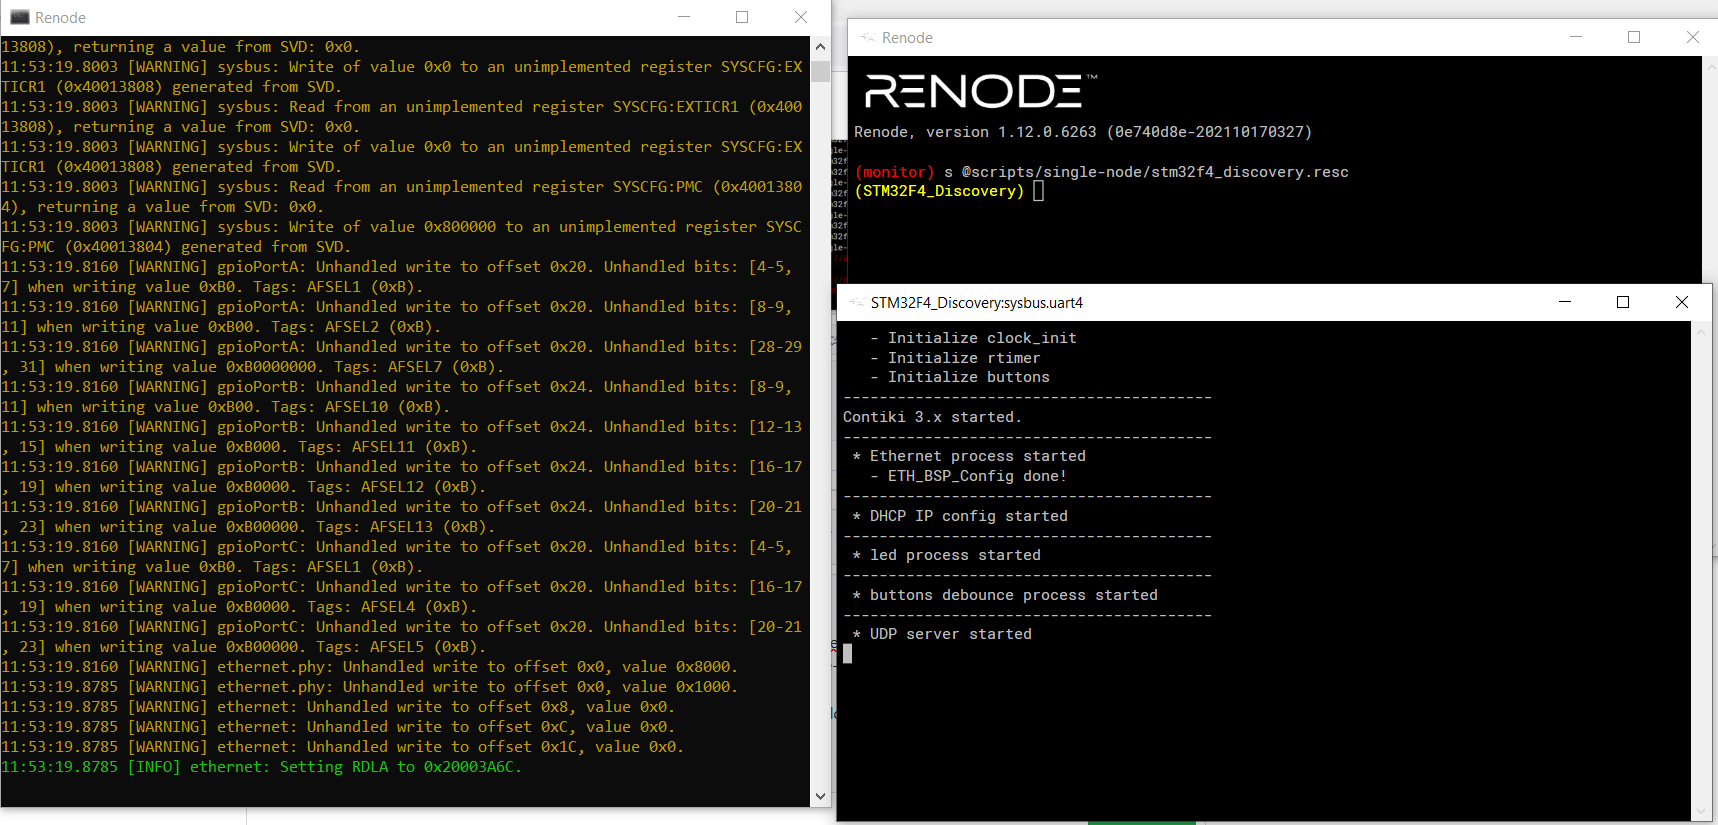Click the uart4 window scrollbar down arrow
This screenshot has width=1718, height=825.
pos(1701,812)
